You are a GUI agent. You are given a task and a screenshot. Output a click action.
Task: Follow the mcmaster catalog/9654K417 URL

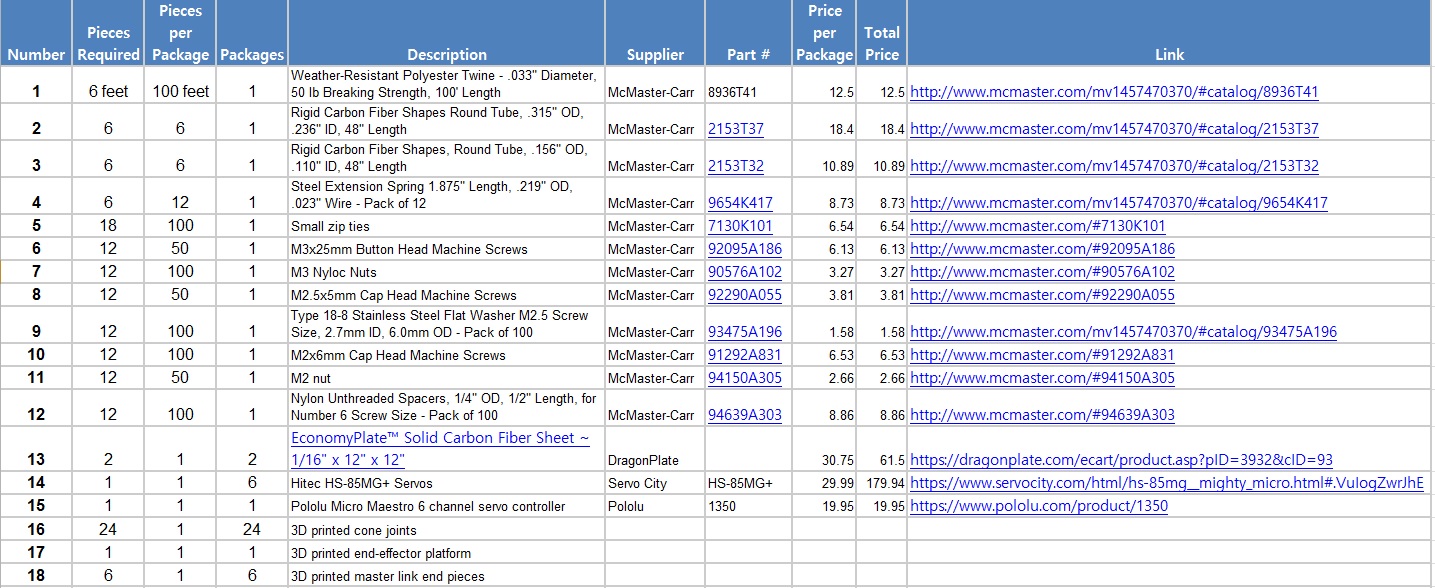tap(1119, 203)
